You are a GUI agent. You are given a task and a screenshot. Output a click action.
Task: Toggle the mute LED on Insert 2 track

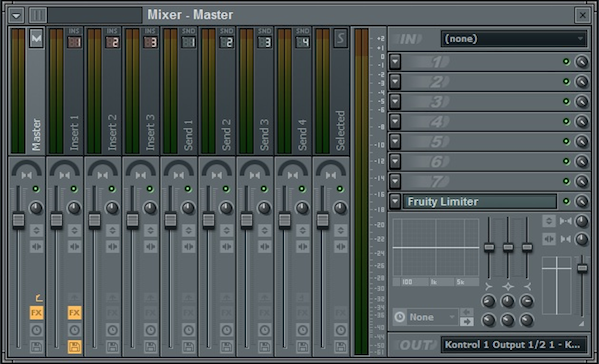coord(112,189)
